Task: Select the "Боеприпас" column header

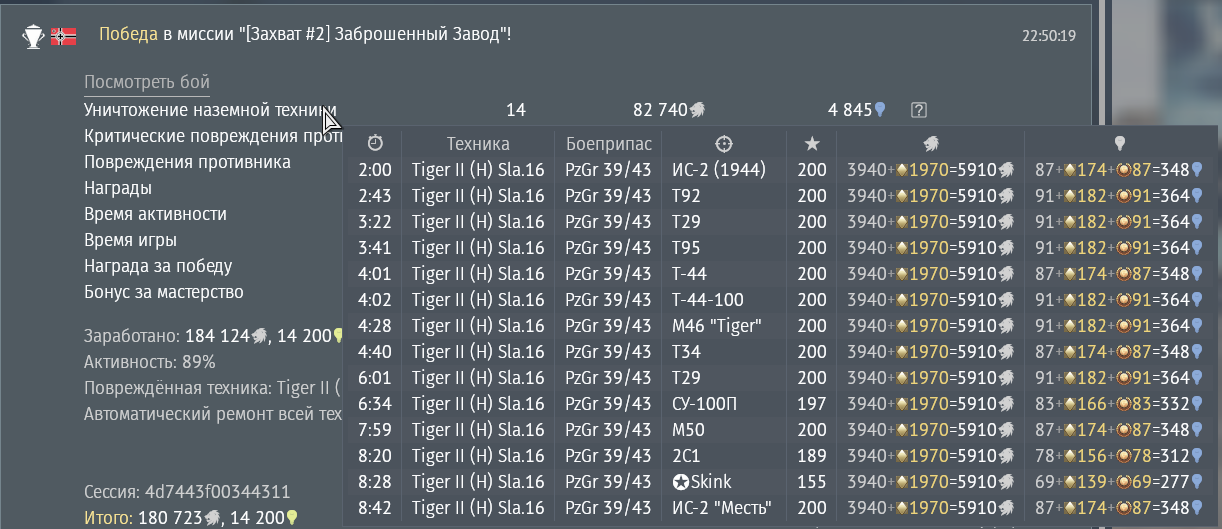Action: (608, 143)
